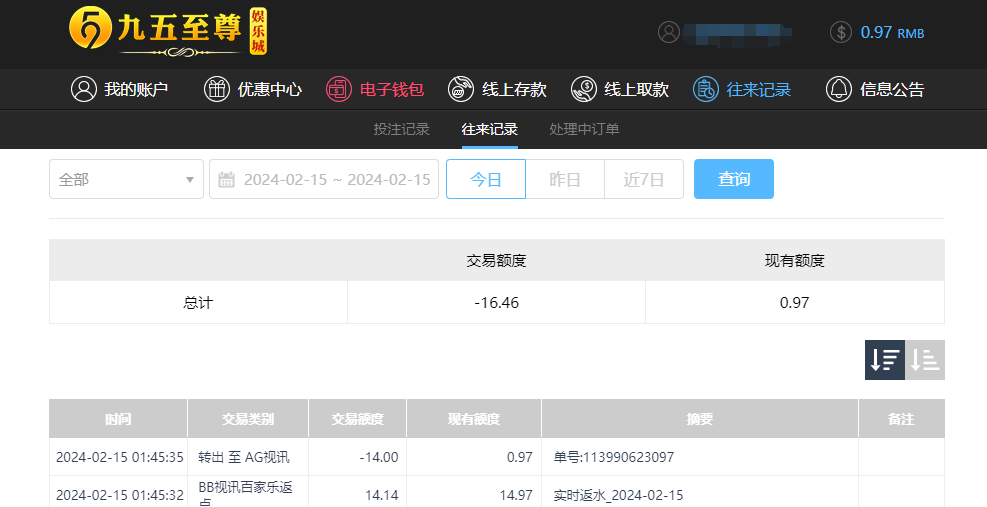Viewport: 987px width, 507px height.
Task: Click the 2024-02-15 01:45:35 timestamp
Action: [120, 457]
